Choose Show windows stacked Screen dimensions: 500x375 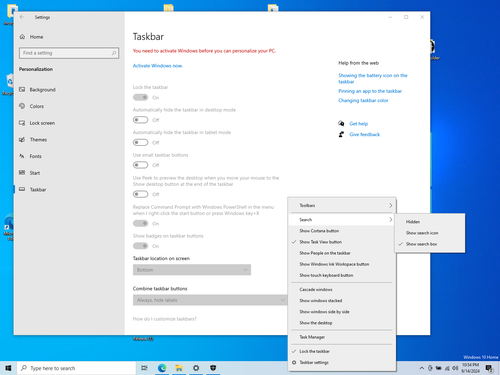tap(342, 300)
